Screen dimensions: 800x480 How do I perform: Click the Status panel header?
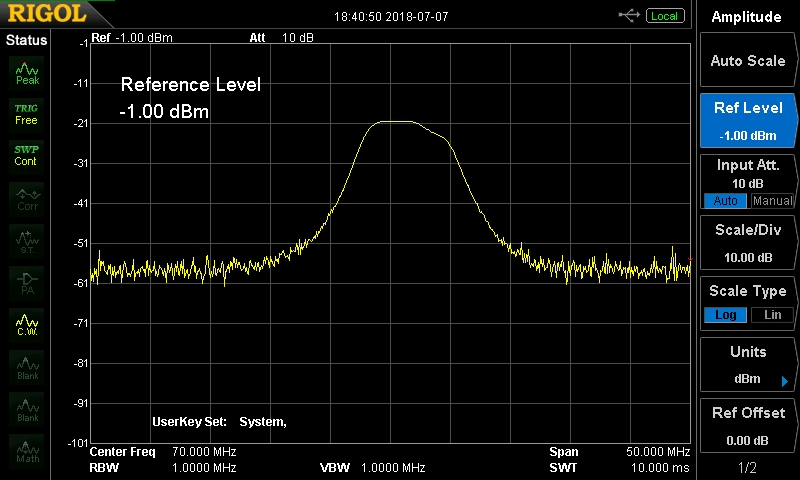click(26, 40)
